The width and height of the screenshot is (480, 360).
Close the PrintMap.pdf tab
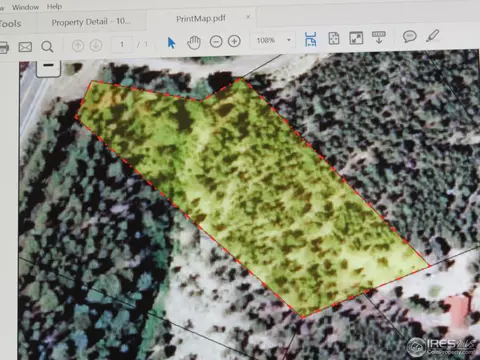click(248, 17)
